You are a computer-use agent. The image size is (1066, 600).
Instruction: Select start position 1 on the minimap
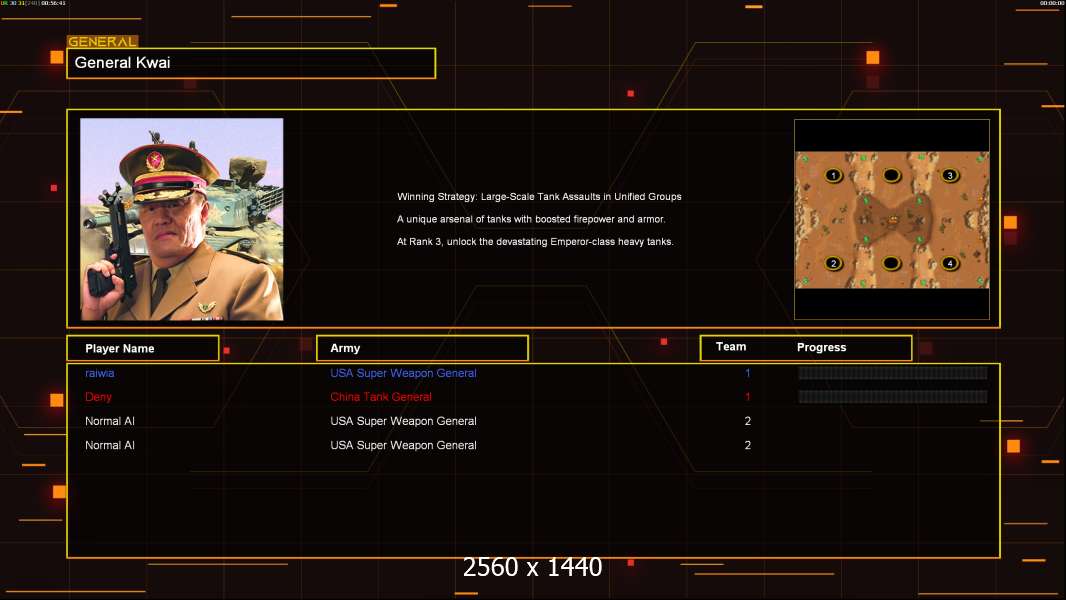833,175
